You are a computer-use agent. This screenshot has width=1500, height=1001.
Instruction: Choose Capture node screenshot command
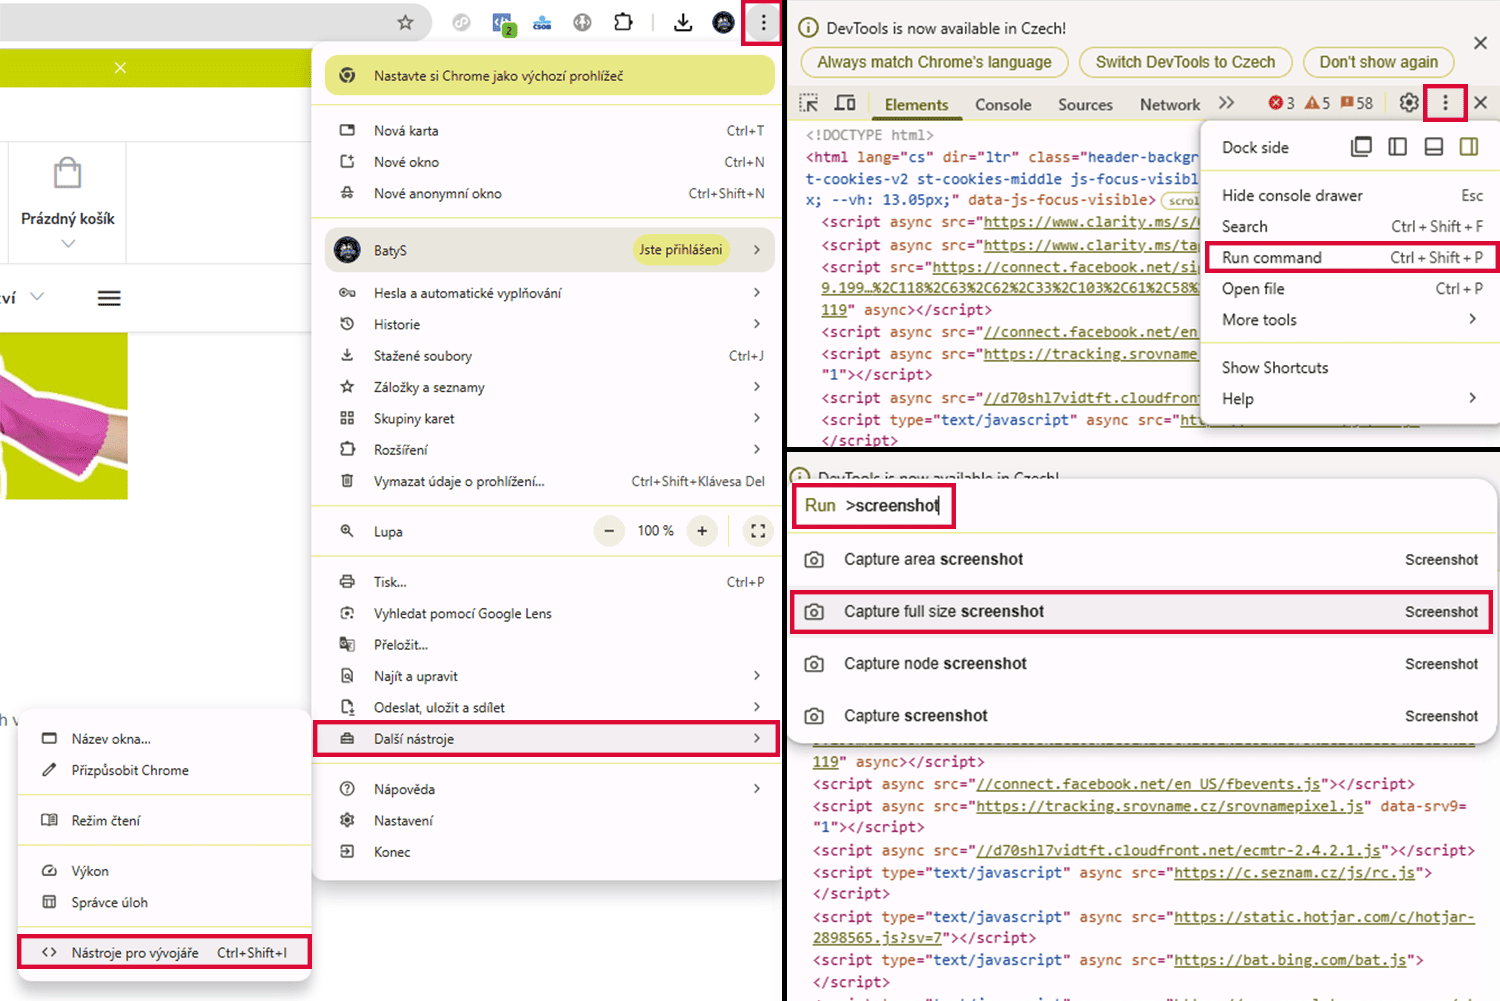[x=1141, y=663]
